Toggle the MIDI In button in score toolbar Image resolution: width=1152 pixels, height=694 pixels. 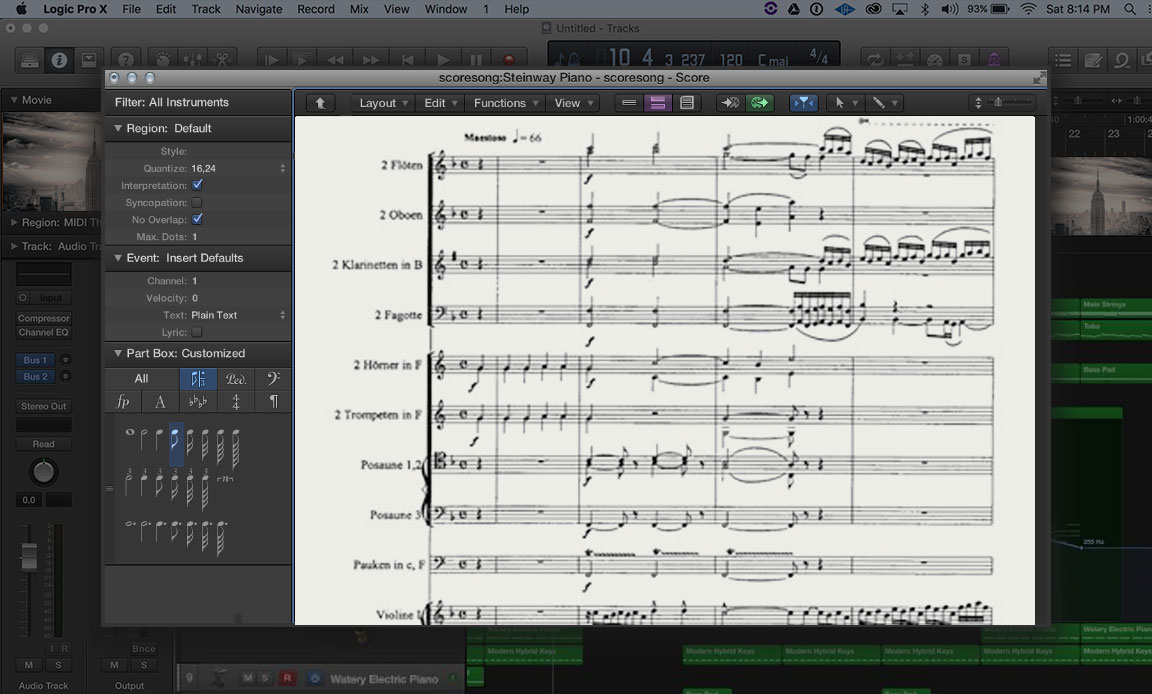[730, 103]
